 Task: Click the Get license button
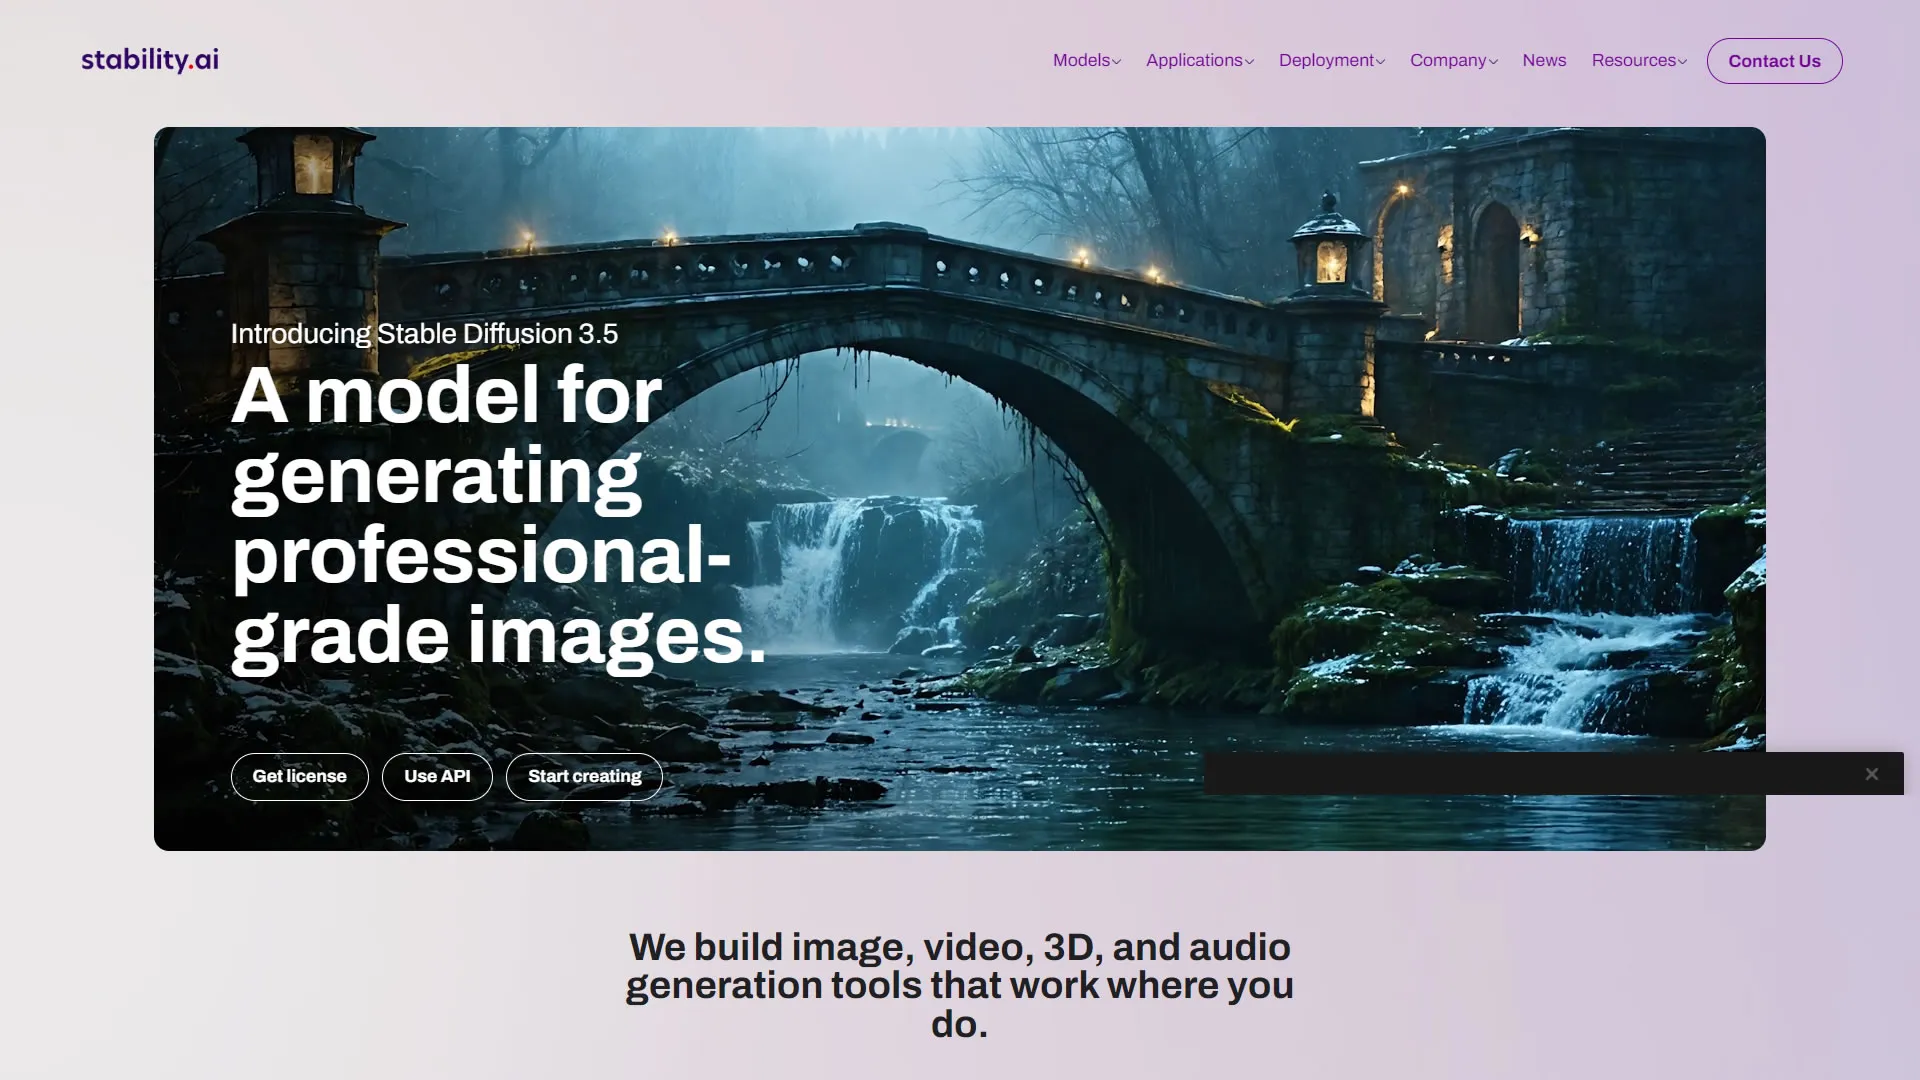pyautogui.click(x=299, y=776)
